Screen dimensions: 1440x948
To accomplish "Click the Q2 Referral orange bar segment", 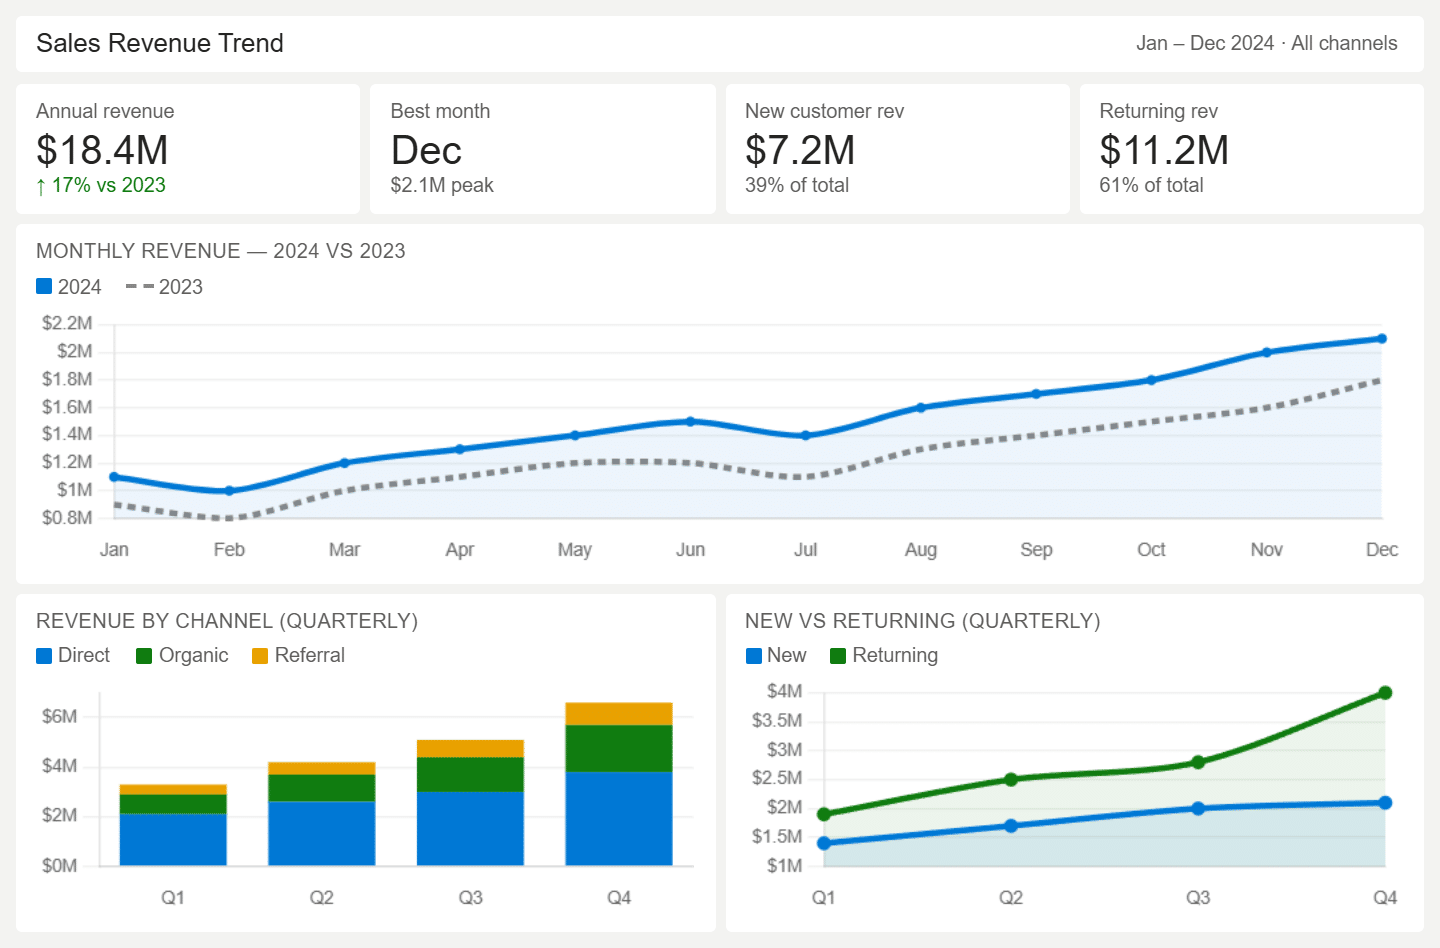I will [322, 768].
